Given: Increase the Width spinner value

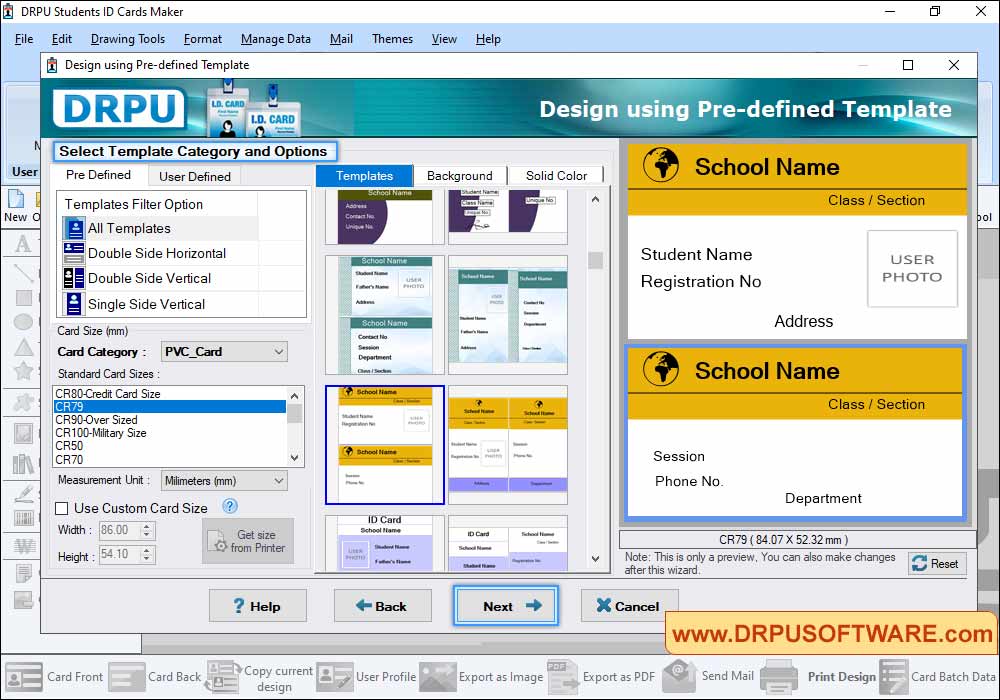Looking at the screenshot, I should [x=147, y=526].
